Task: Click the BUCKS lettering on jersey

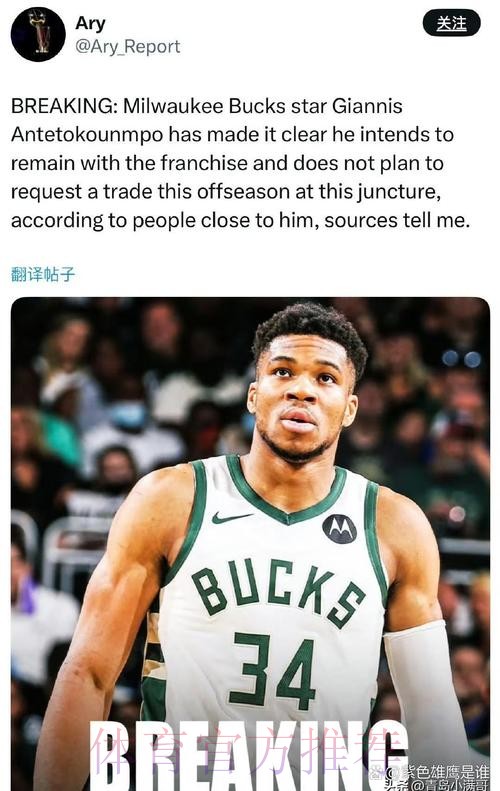Action: click(x=277, y=590)
